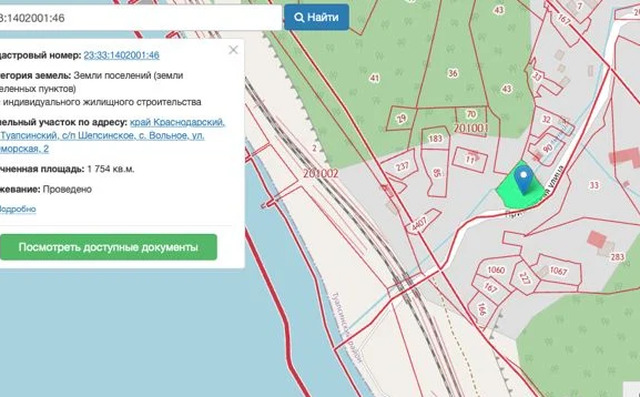
Task: Click parcel label 227 on map
Action: 525,278
